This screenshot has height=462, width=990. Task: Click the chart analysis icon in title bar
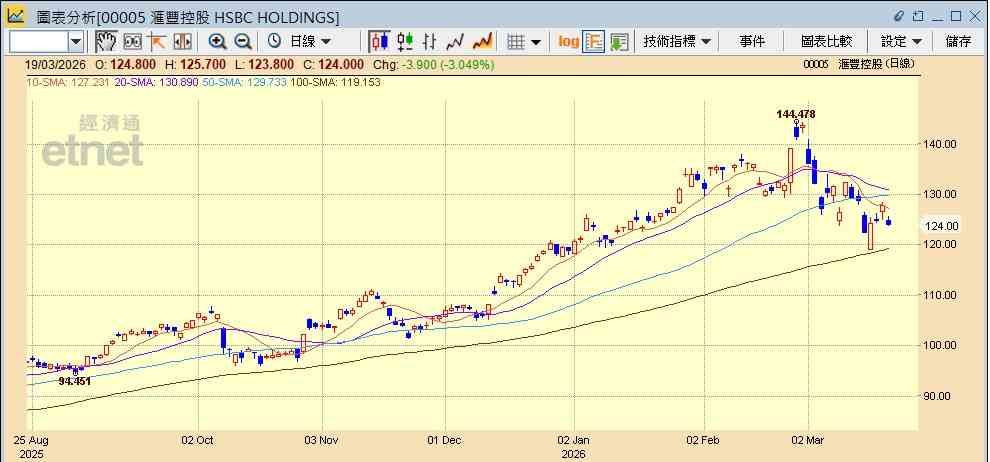(x=16, y=16)
